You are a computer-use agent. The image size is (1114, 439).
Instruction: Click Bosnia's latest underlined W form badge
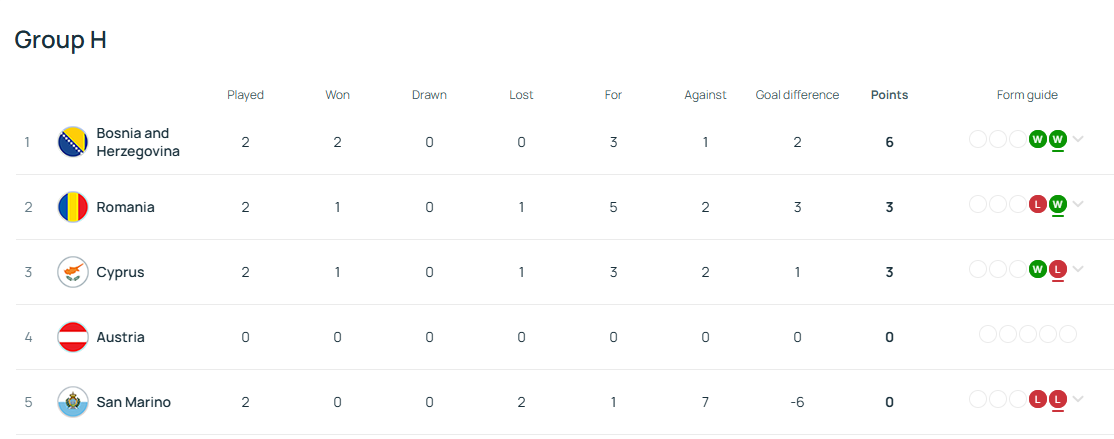point(1057,139)
